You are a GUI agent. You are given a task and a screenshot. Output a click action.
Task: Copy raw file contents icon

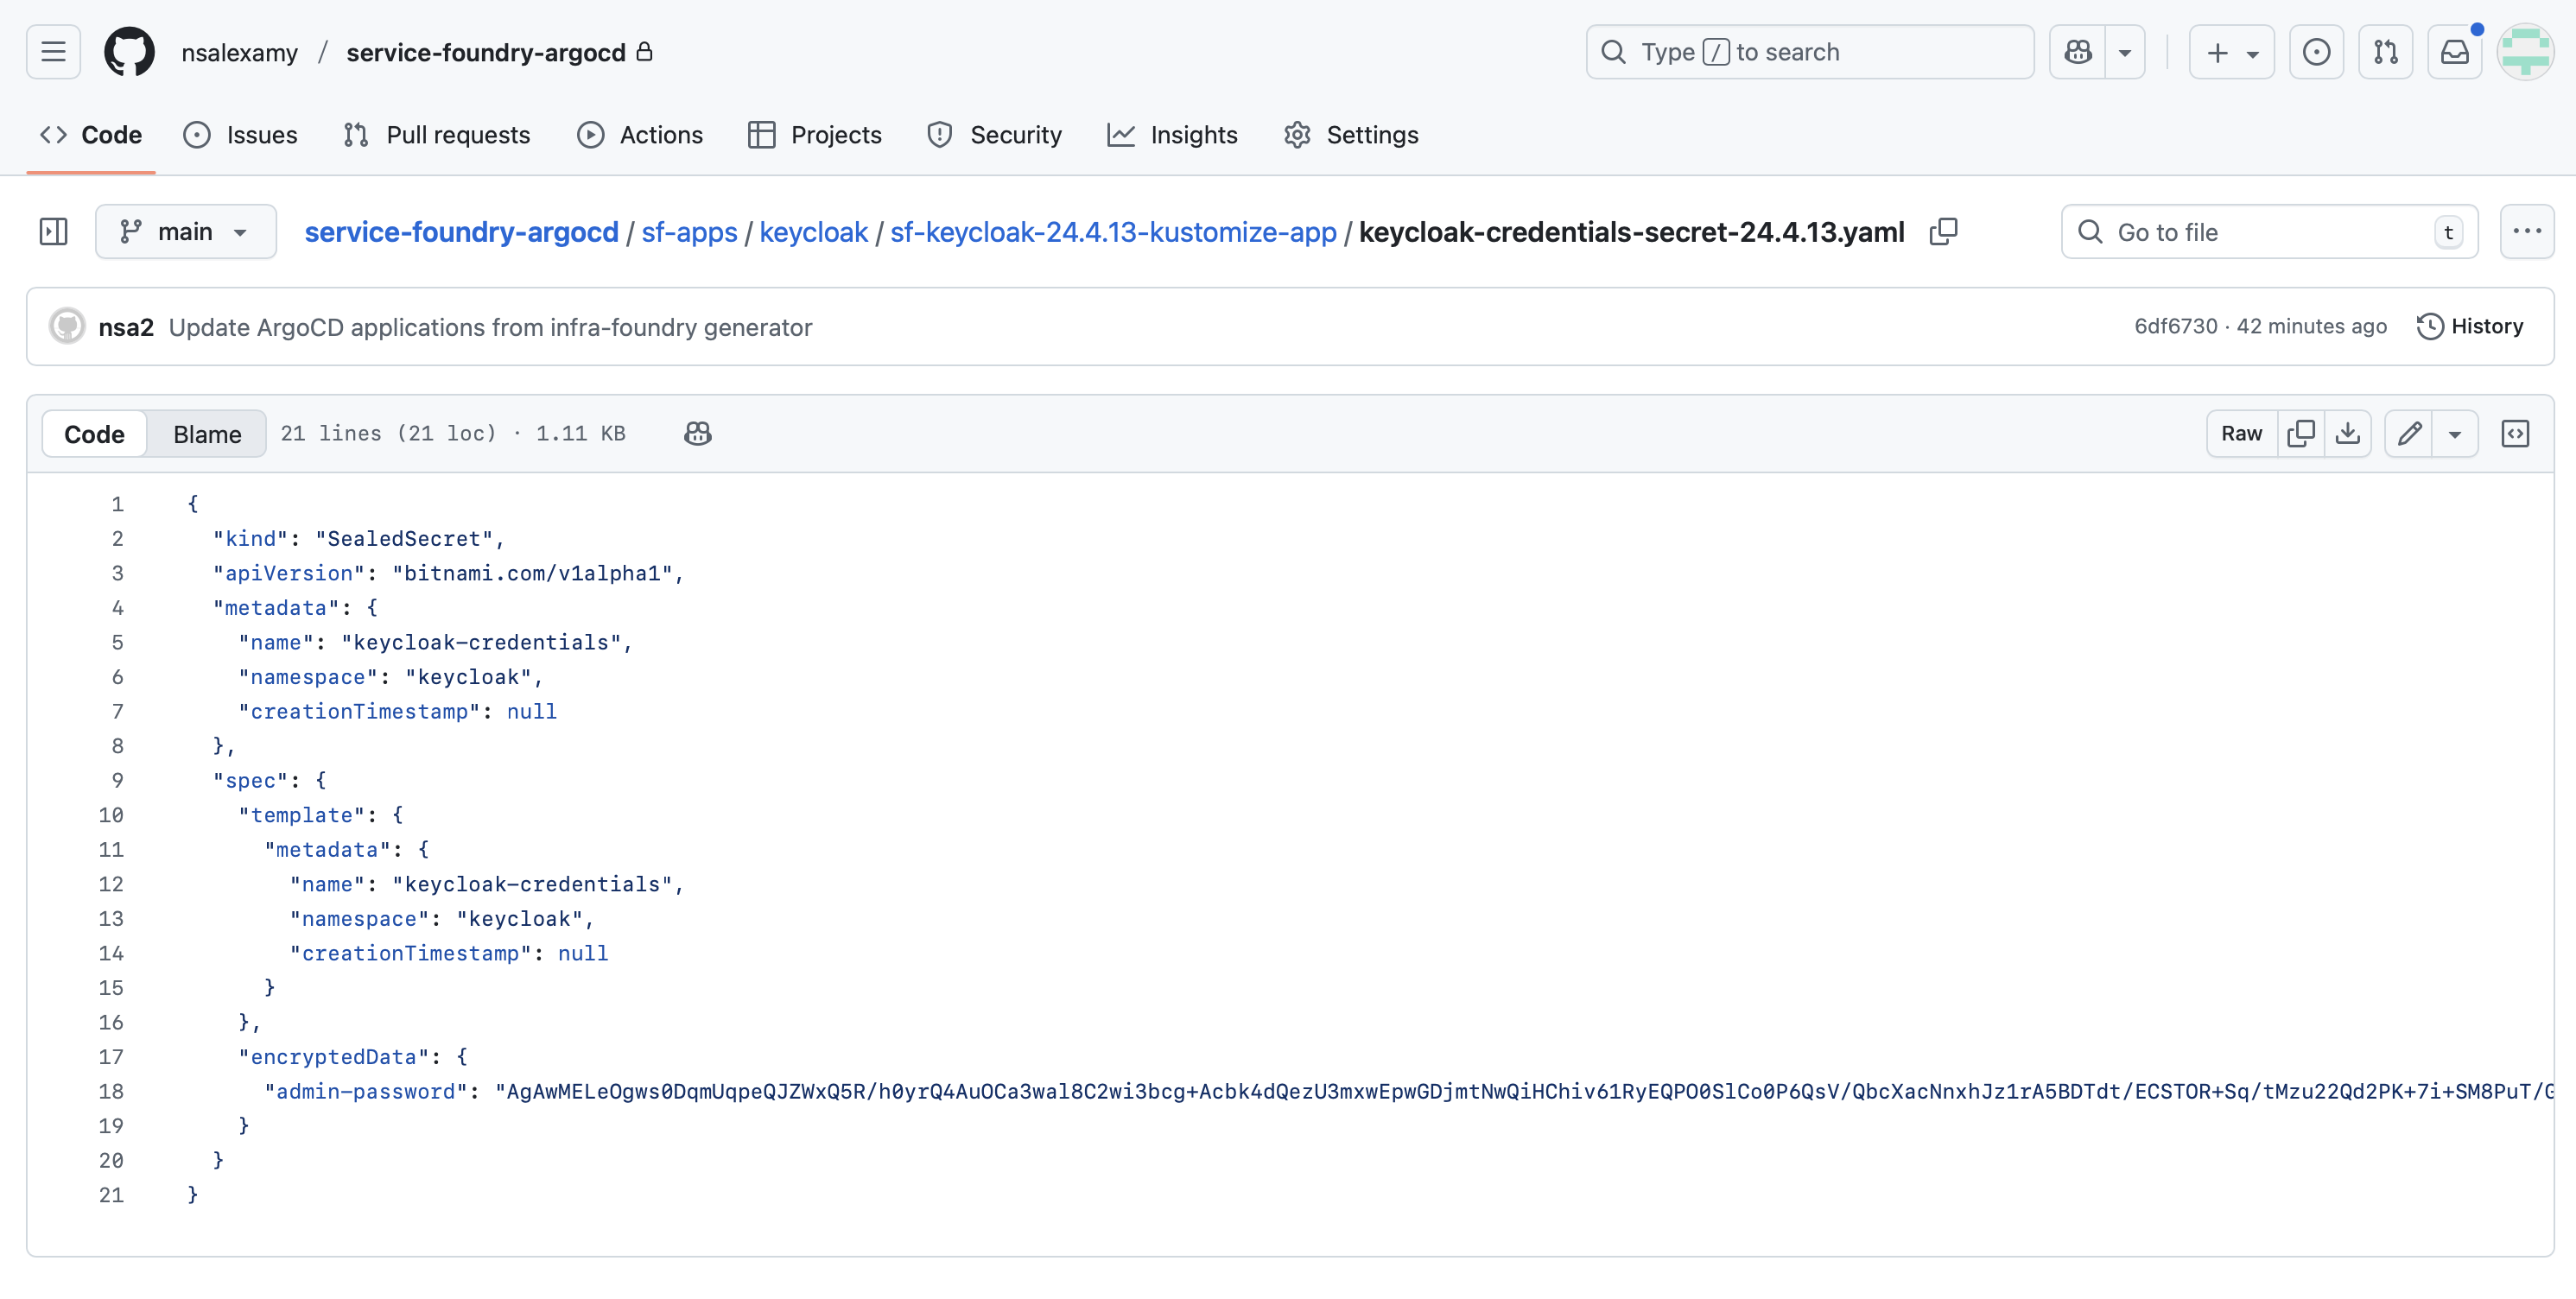(2301, 434)
